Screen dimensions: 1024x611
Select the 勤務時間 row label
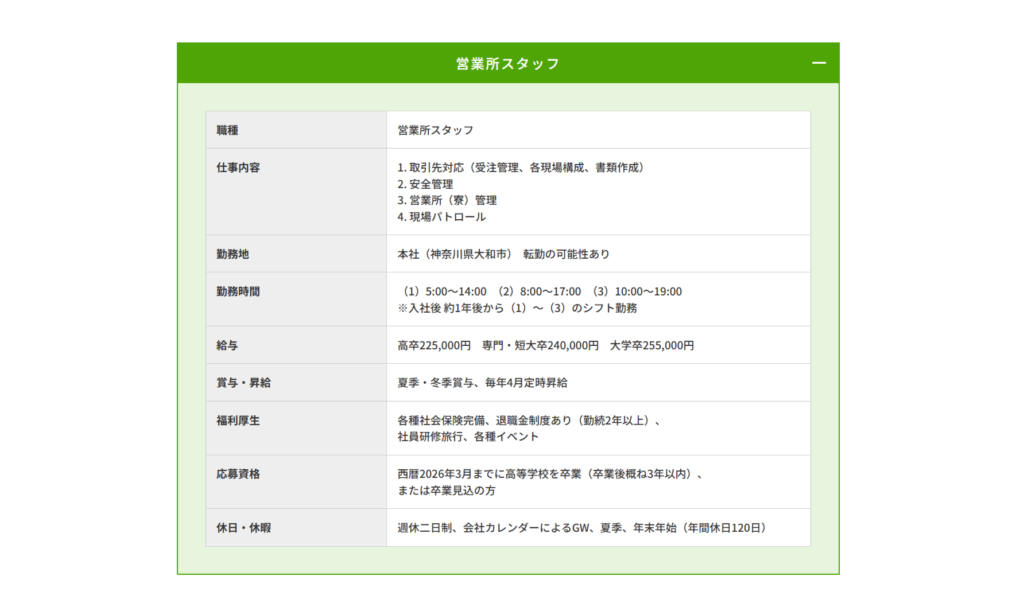[238, 291]
